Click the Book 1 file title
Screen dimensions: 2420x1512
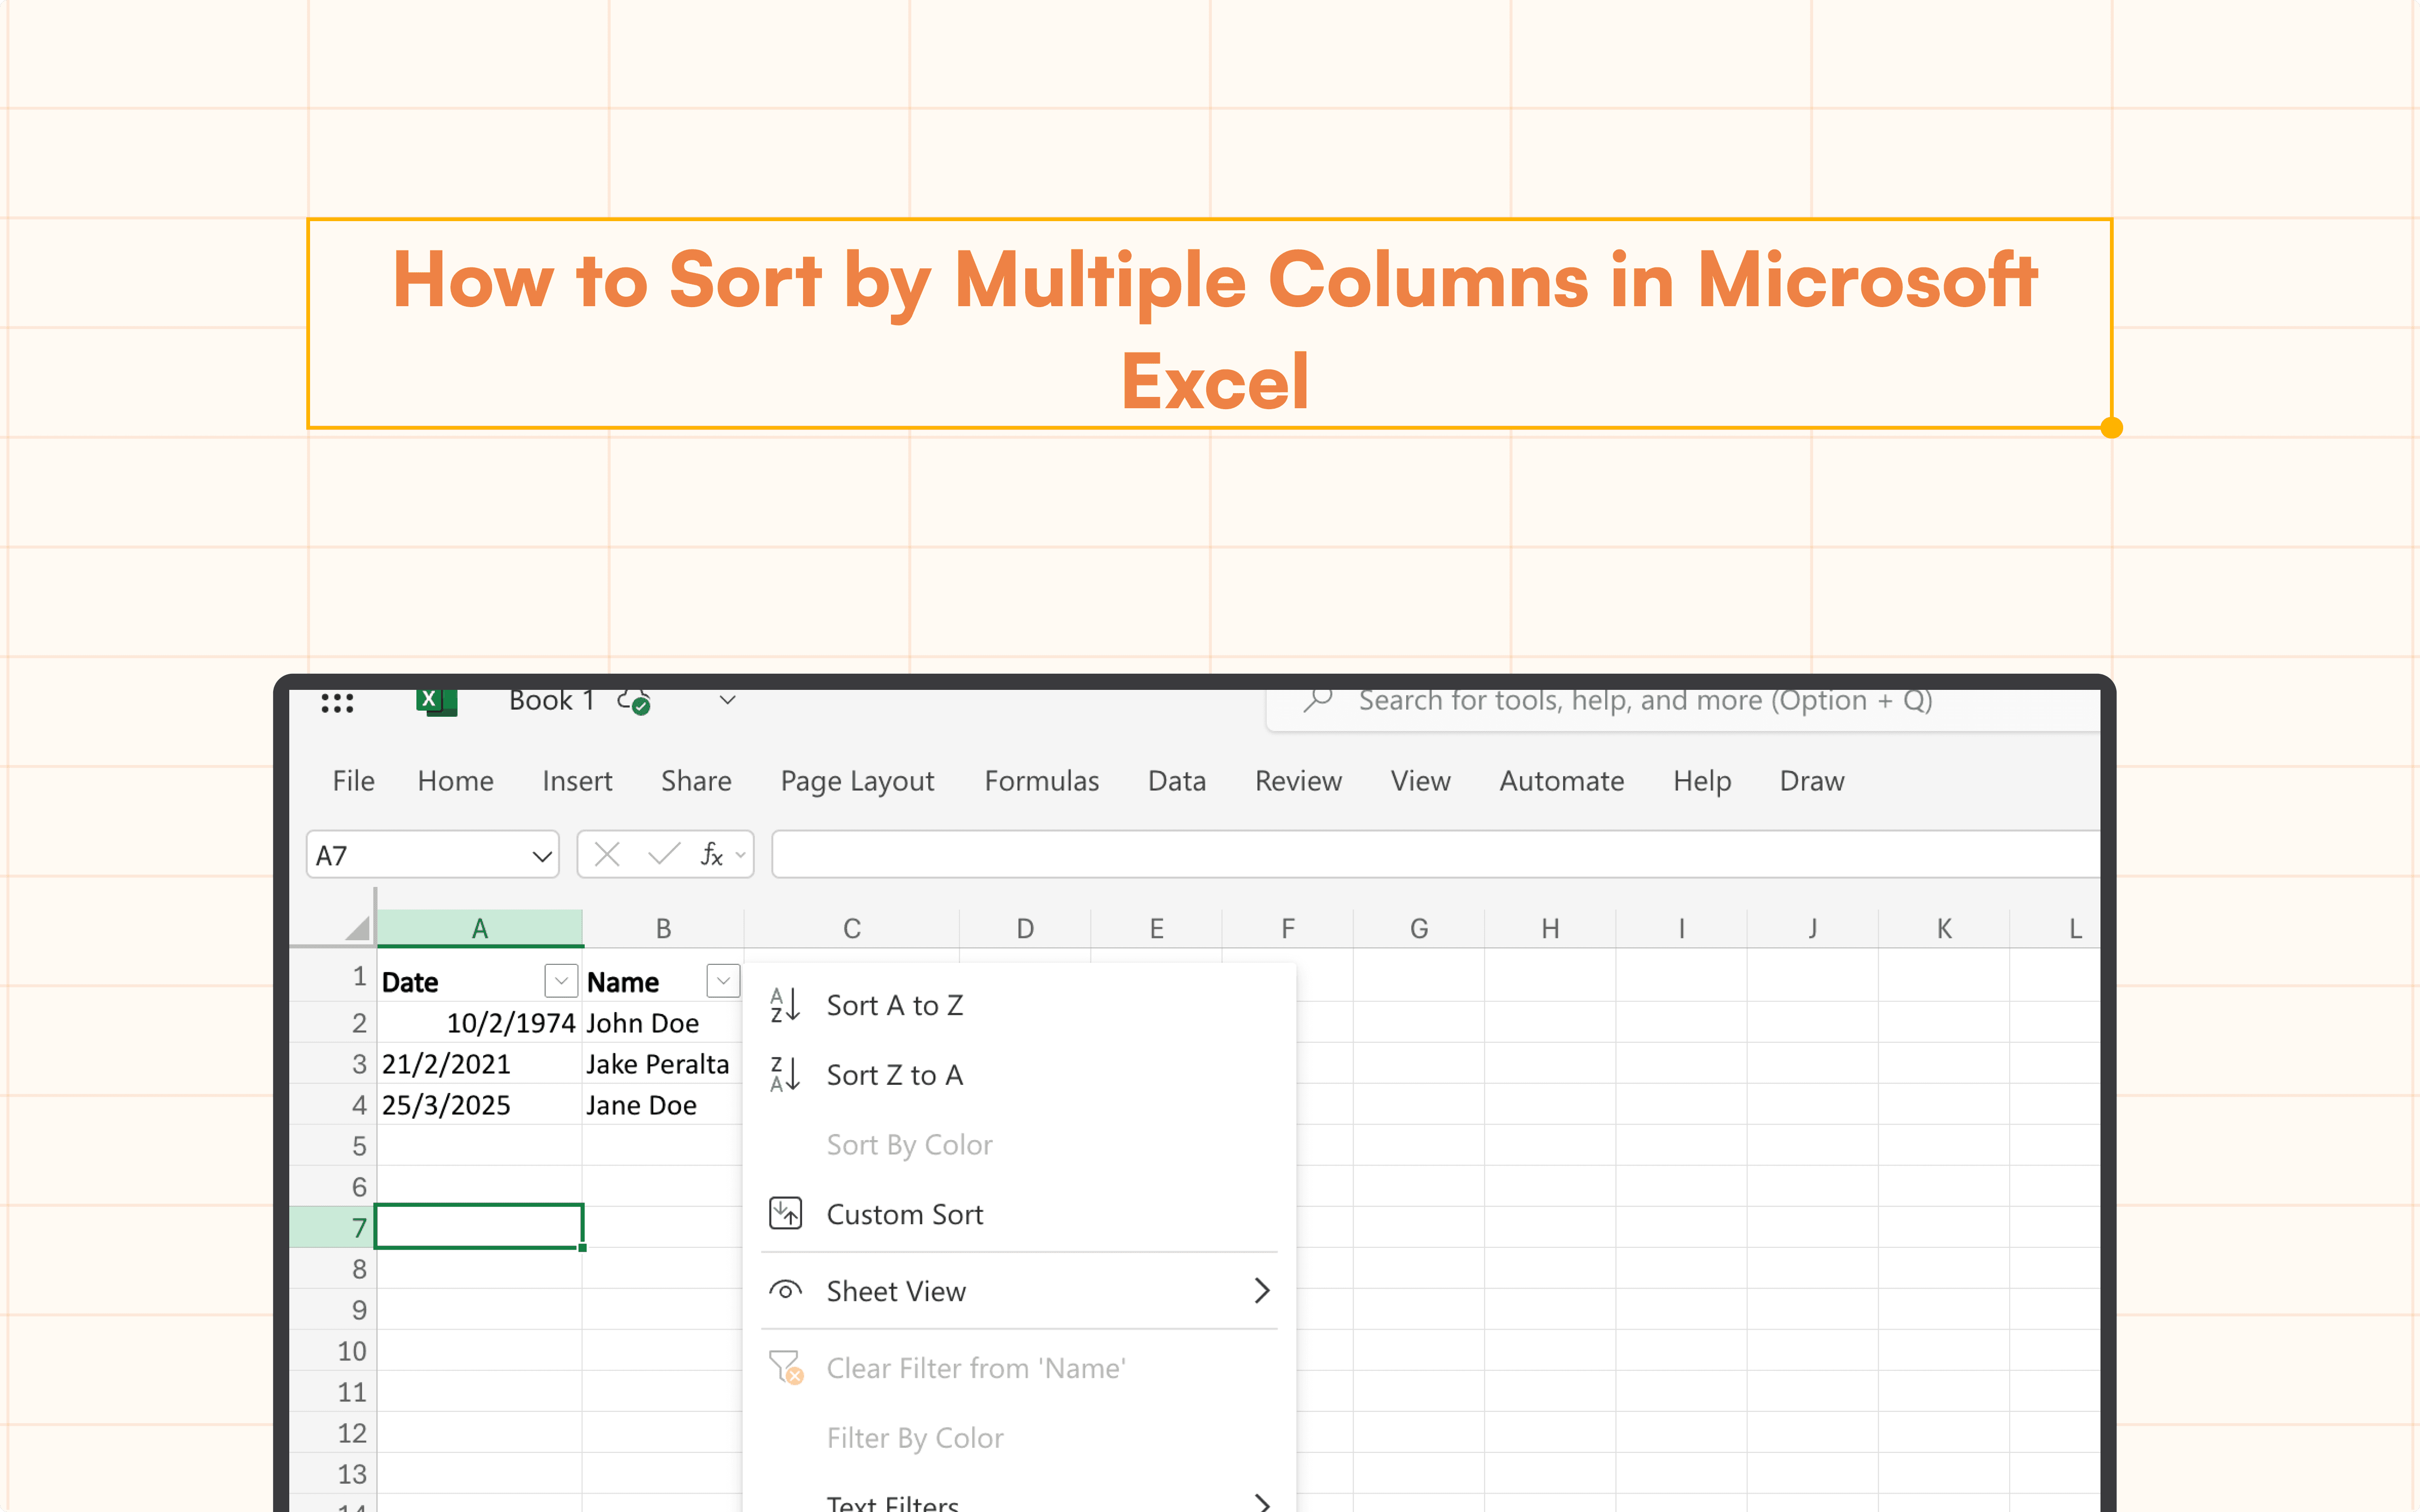point(552,701)
